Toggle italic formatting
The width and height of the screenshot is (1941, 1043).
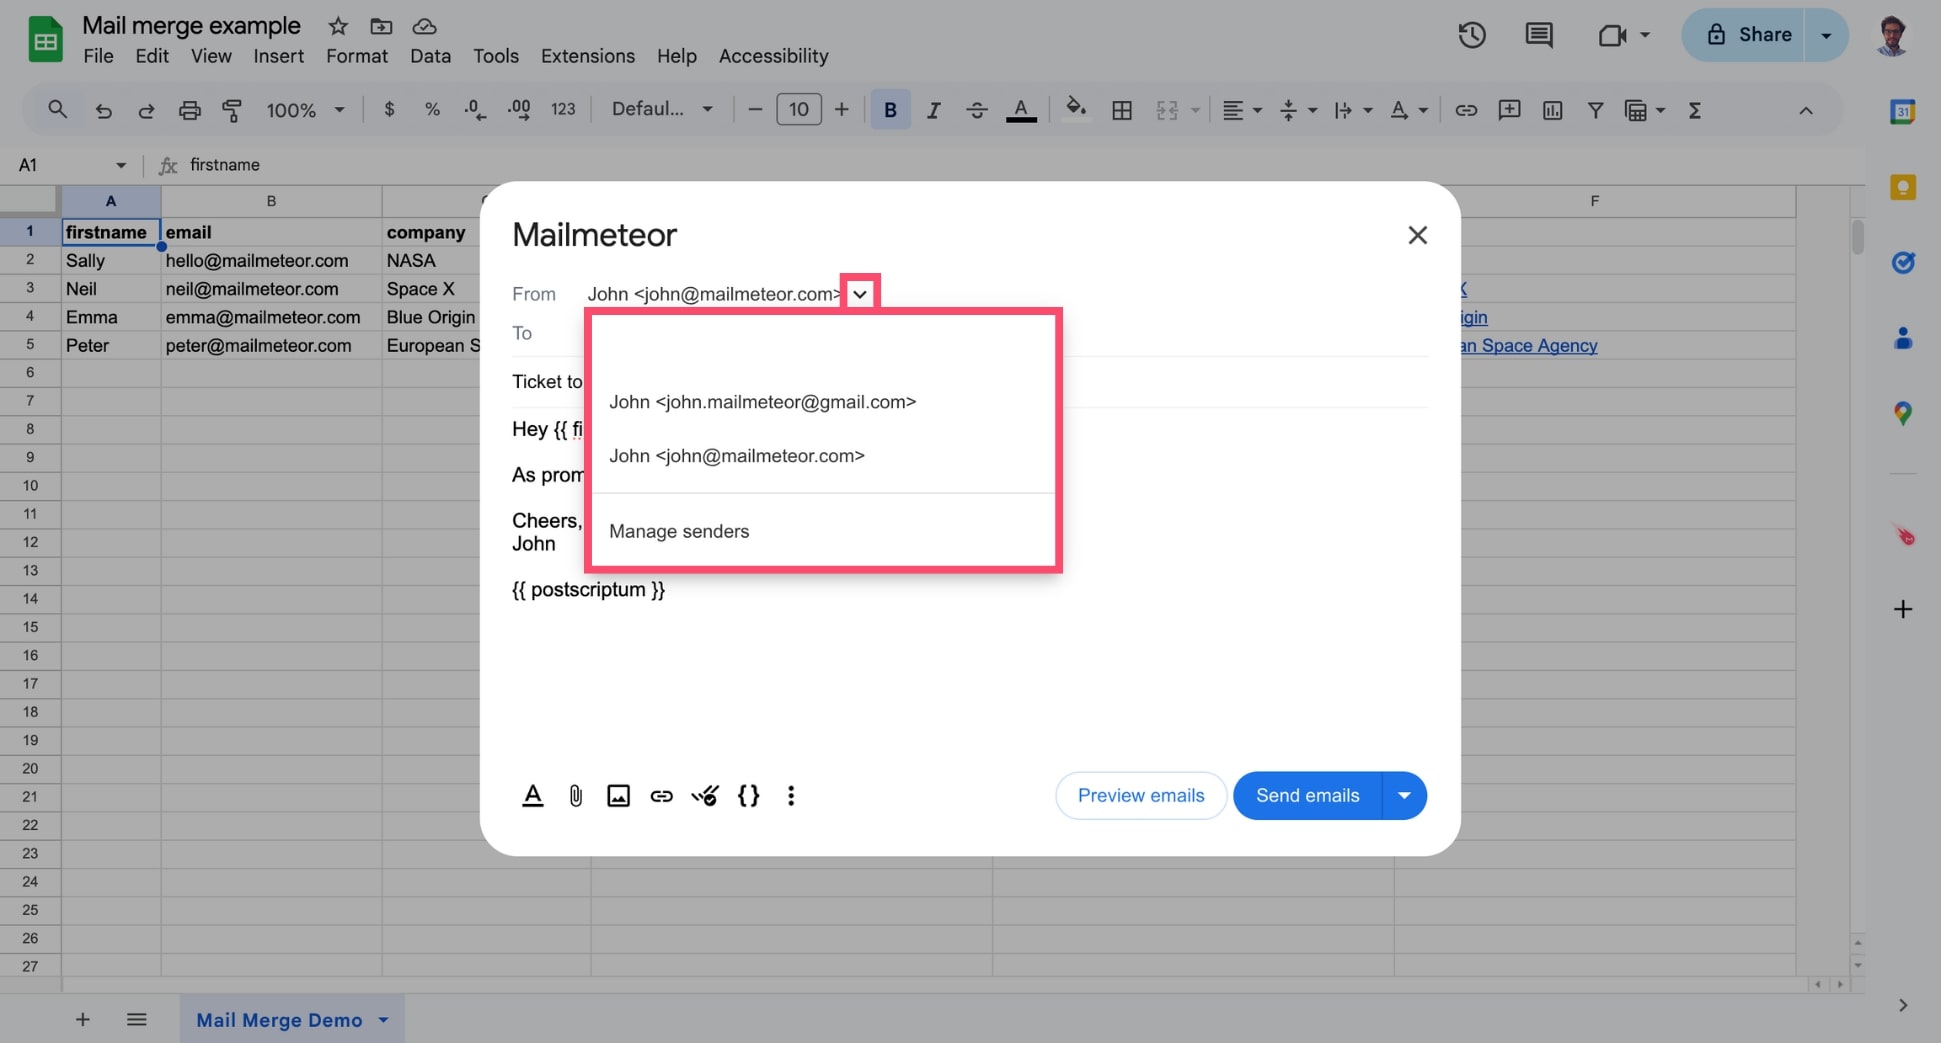(x=933, y=110)
